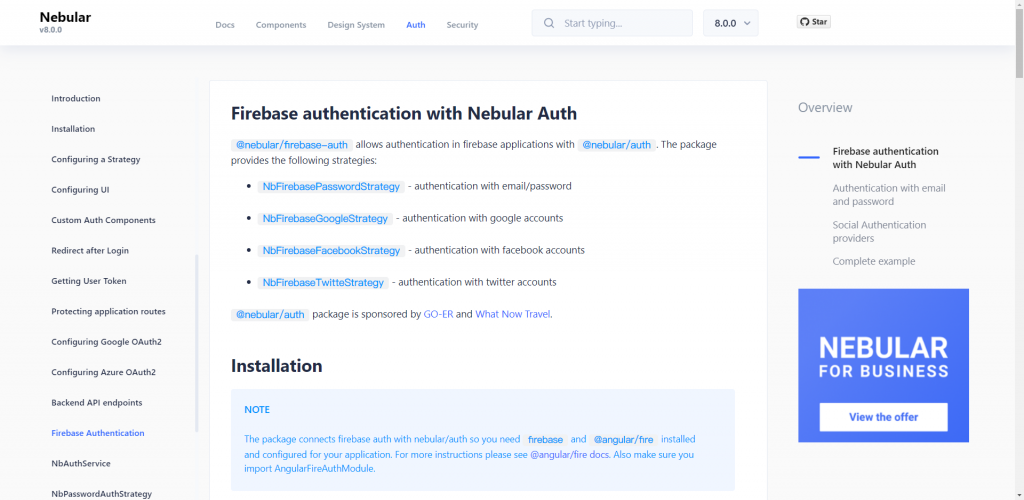Open Protecting application routes page
The image size is (1024, 500).
108,311
